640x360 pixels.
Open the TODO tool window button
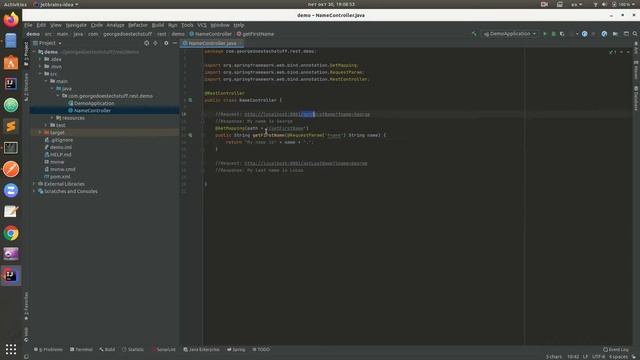point(261,349)
